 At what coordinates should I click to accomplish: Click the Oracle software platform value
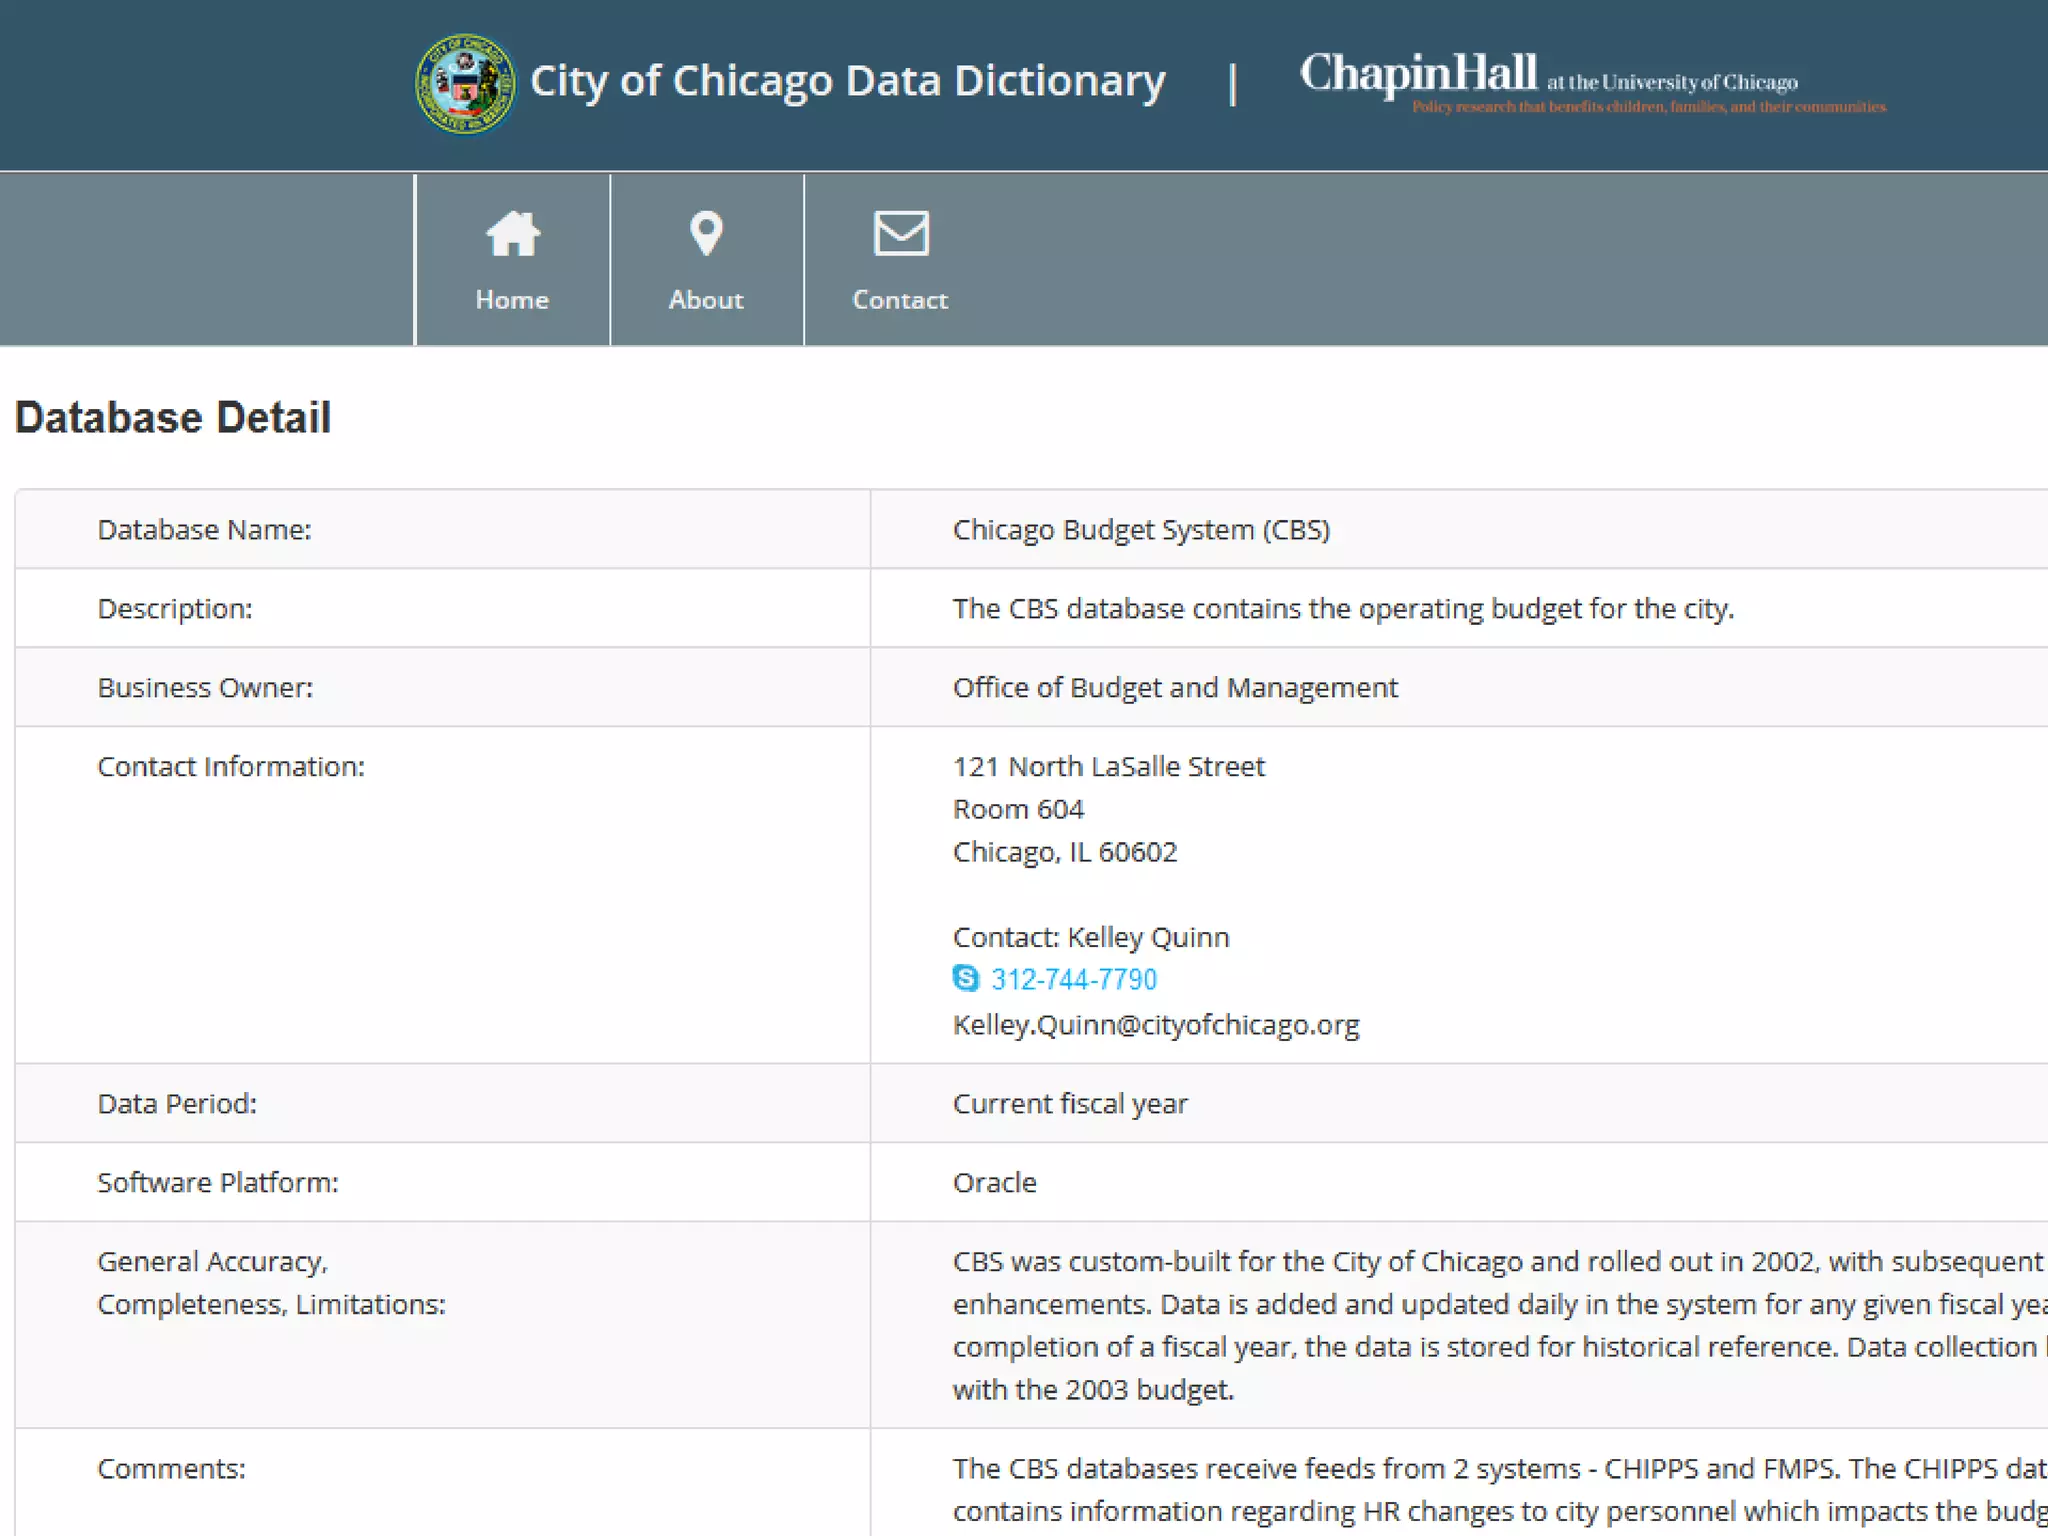(x=994, y=1183)
